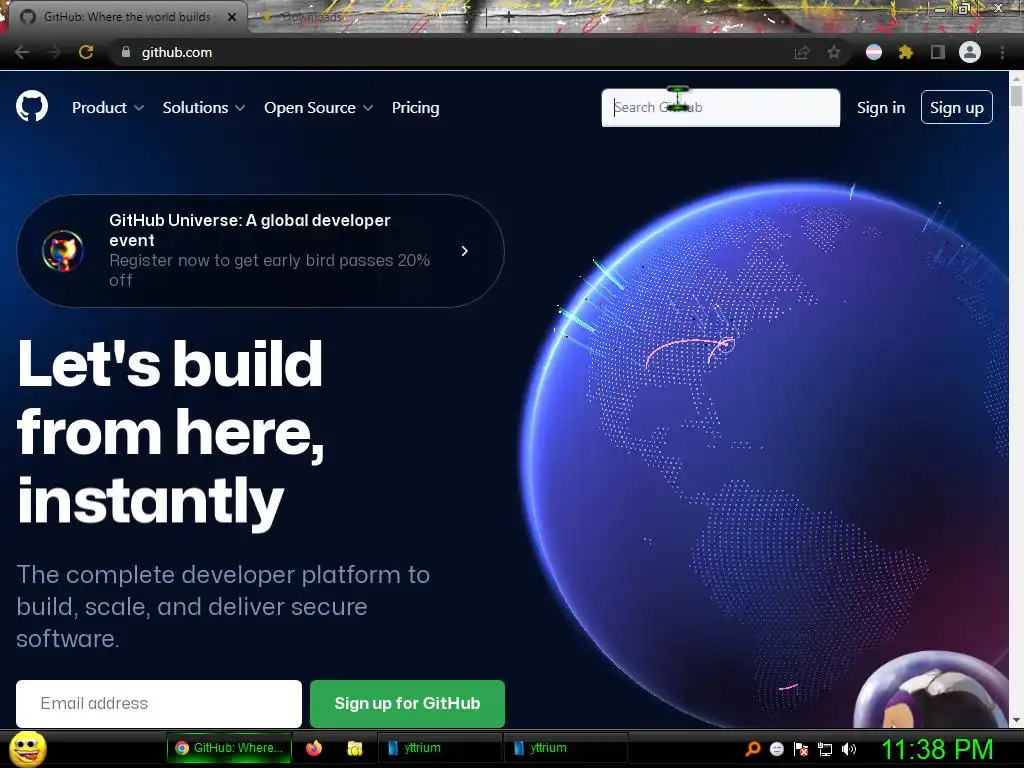The image size is (1024, 768).
Task: Click the round white tray icon
Action: [x=776, y=749]
